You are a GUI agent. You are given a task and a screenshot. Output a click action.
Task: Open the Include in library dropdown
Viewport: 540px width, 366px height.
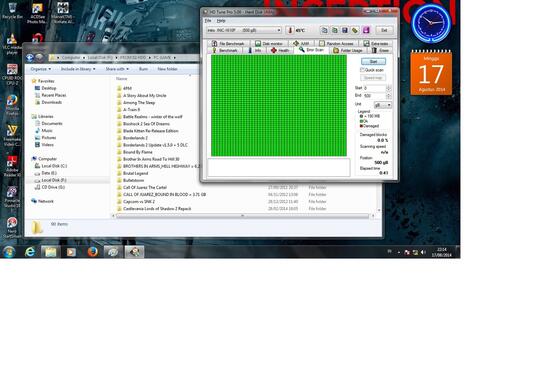(78, 69)
